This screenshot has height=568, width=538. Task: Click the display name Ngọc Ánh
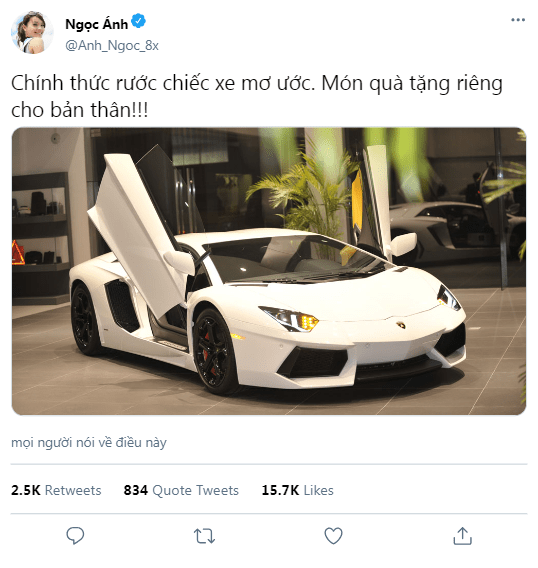[97, 24]
